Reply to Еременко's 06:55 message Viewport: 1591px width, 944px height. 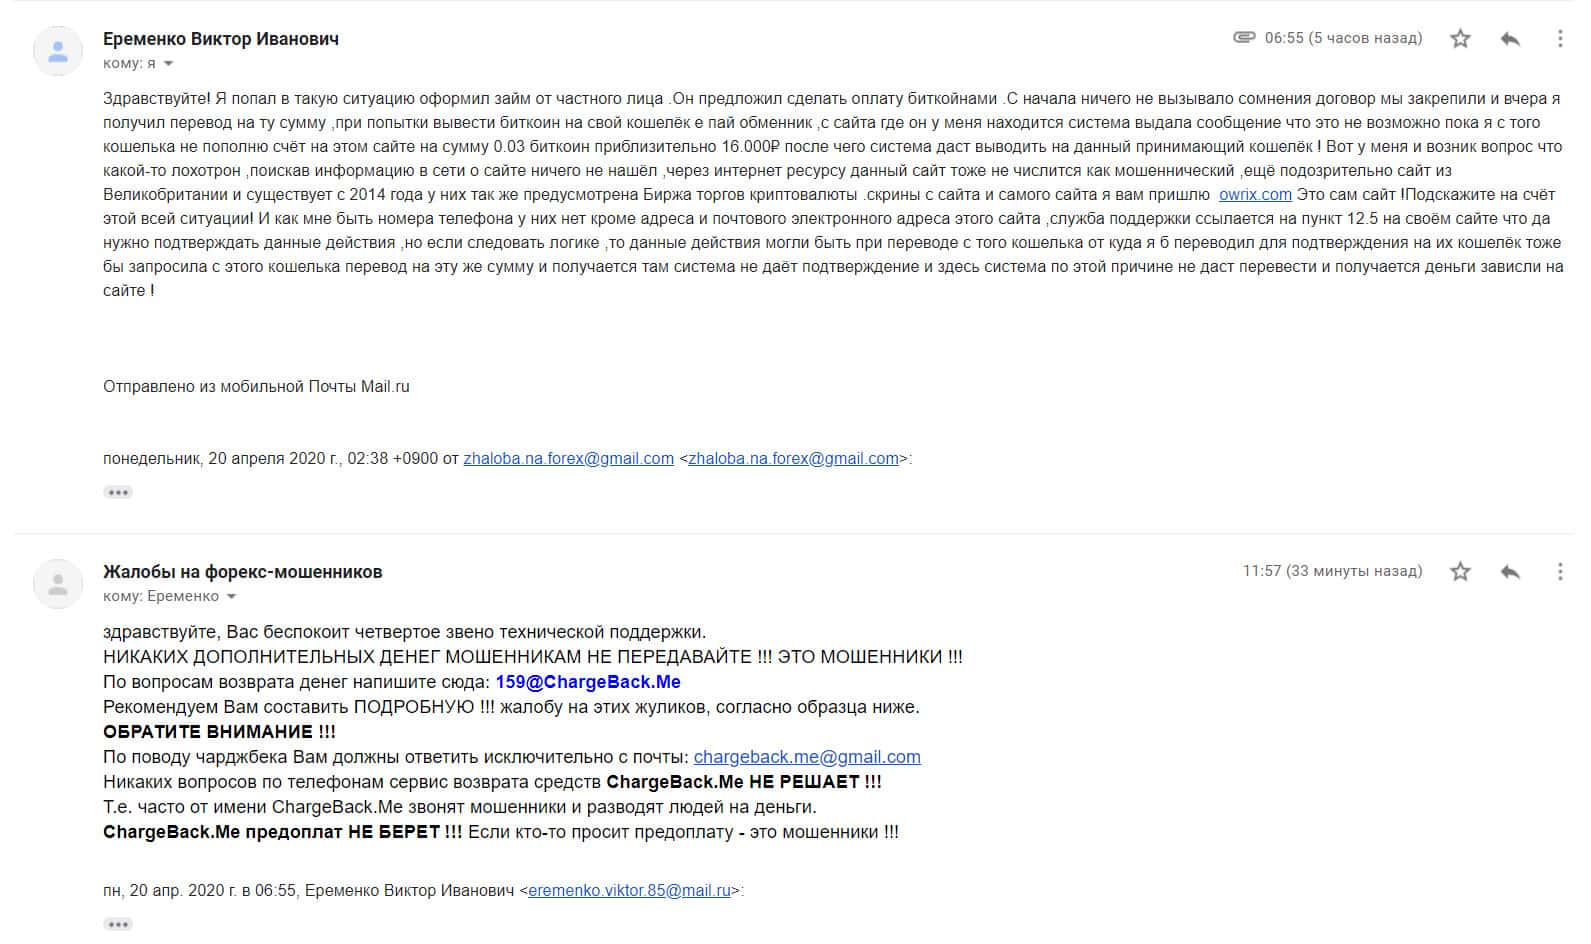coord(1510,39)
